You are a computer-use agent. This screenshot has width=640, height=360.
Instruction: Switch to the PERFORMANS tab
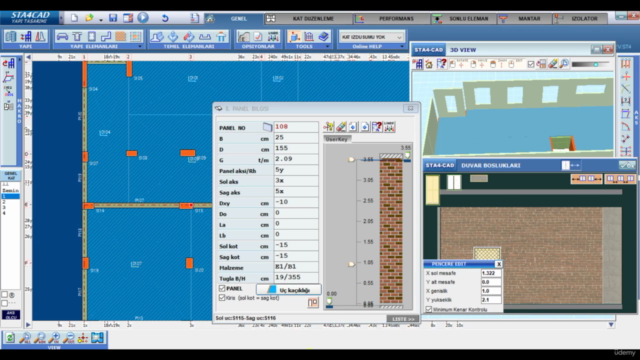point(391,19)
